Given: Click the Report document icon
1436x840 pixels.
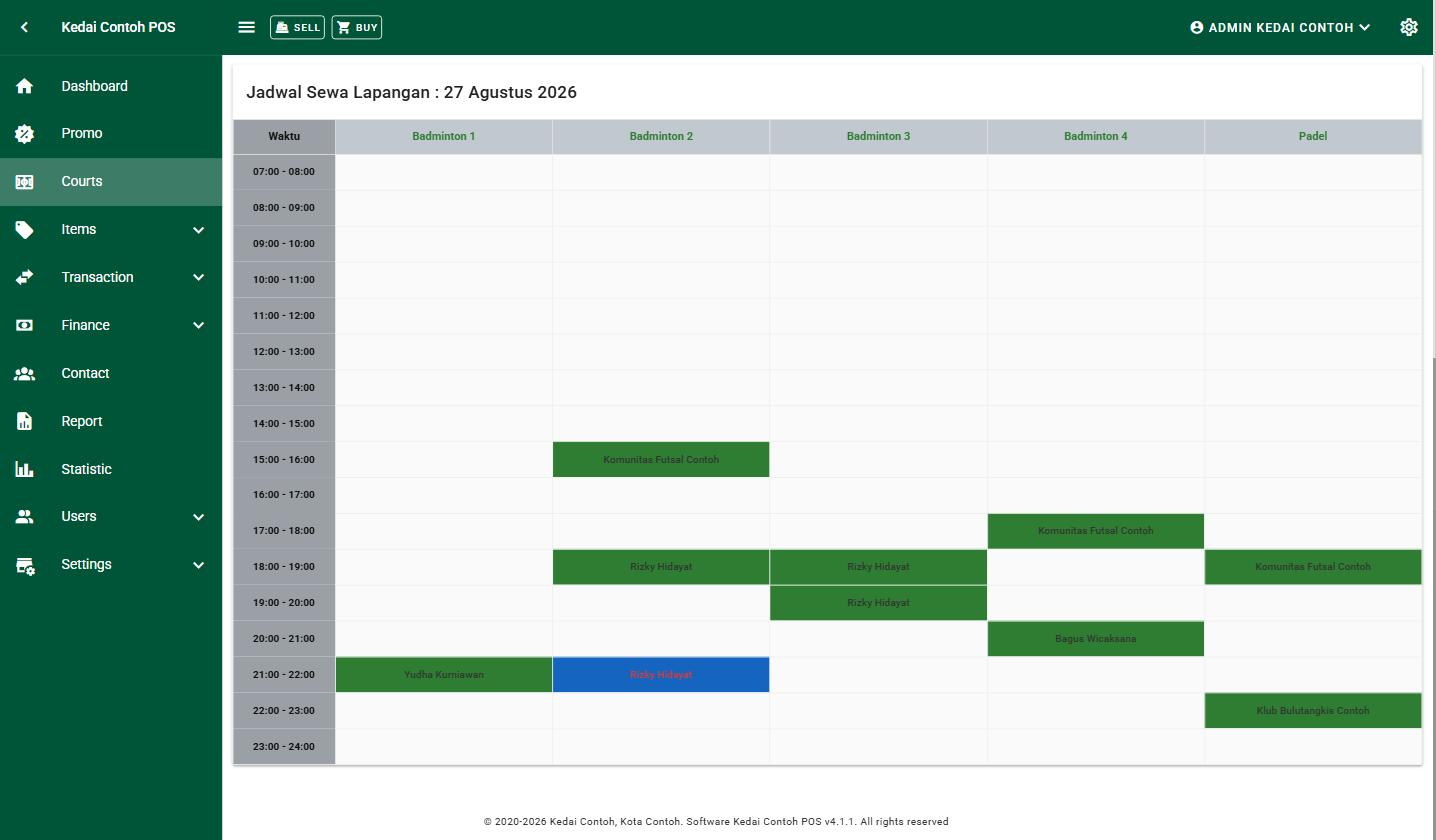Looking at the screenshot, I should (x=25, y=421).
